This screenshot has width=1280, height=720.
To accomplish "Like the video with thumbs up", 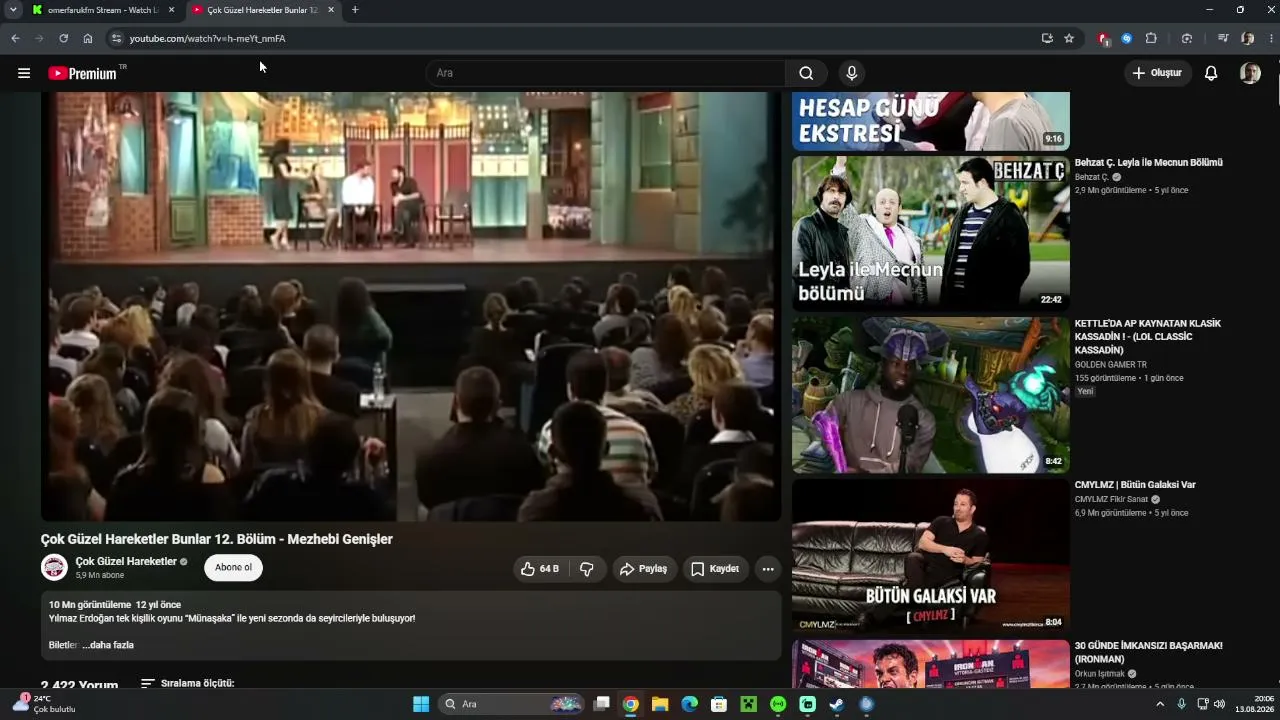I will click(540, 569).
